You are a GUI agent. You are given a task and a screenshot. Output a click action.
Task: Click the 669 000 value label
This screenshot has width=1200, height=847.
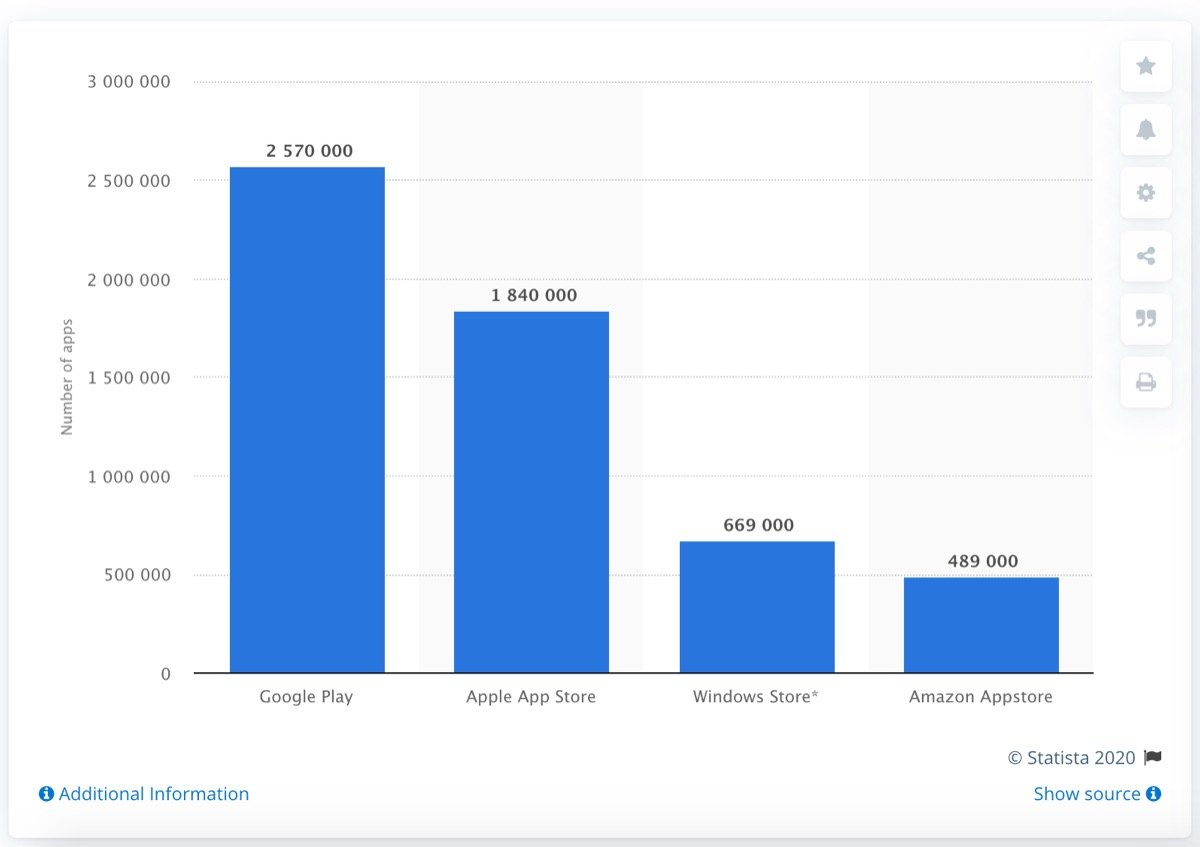tap(758, 524)
